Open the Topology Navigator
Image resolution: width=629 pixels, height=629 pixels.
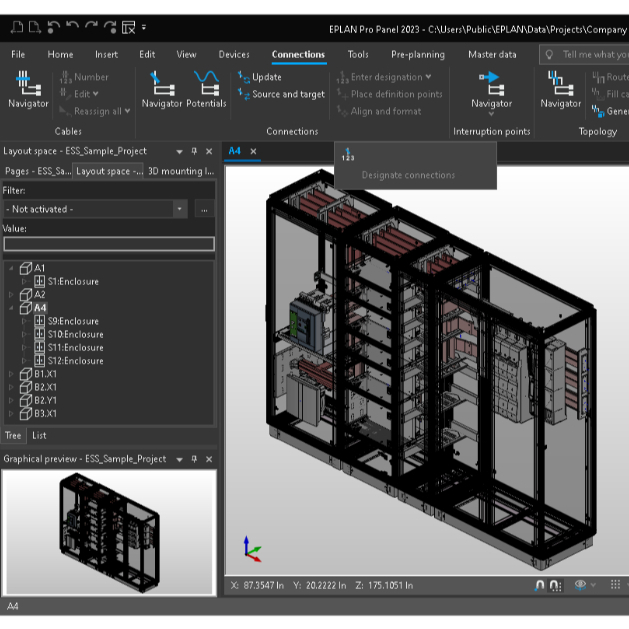560,89
